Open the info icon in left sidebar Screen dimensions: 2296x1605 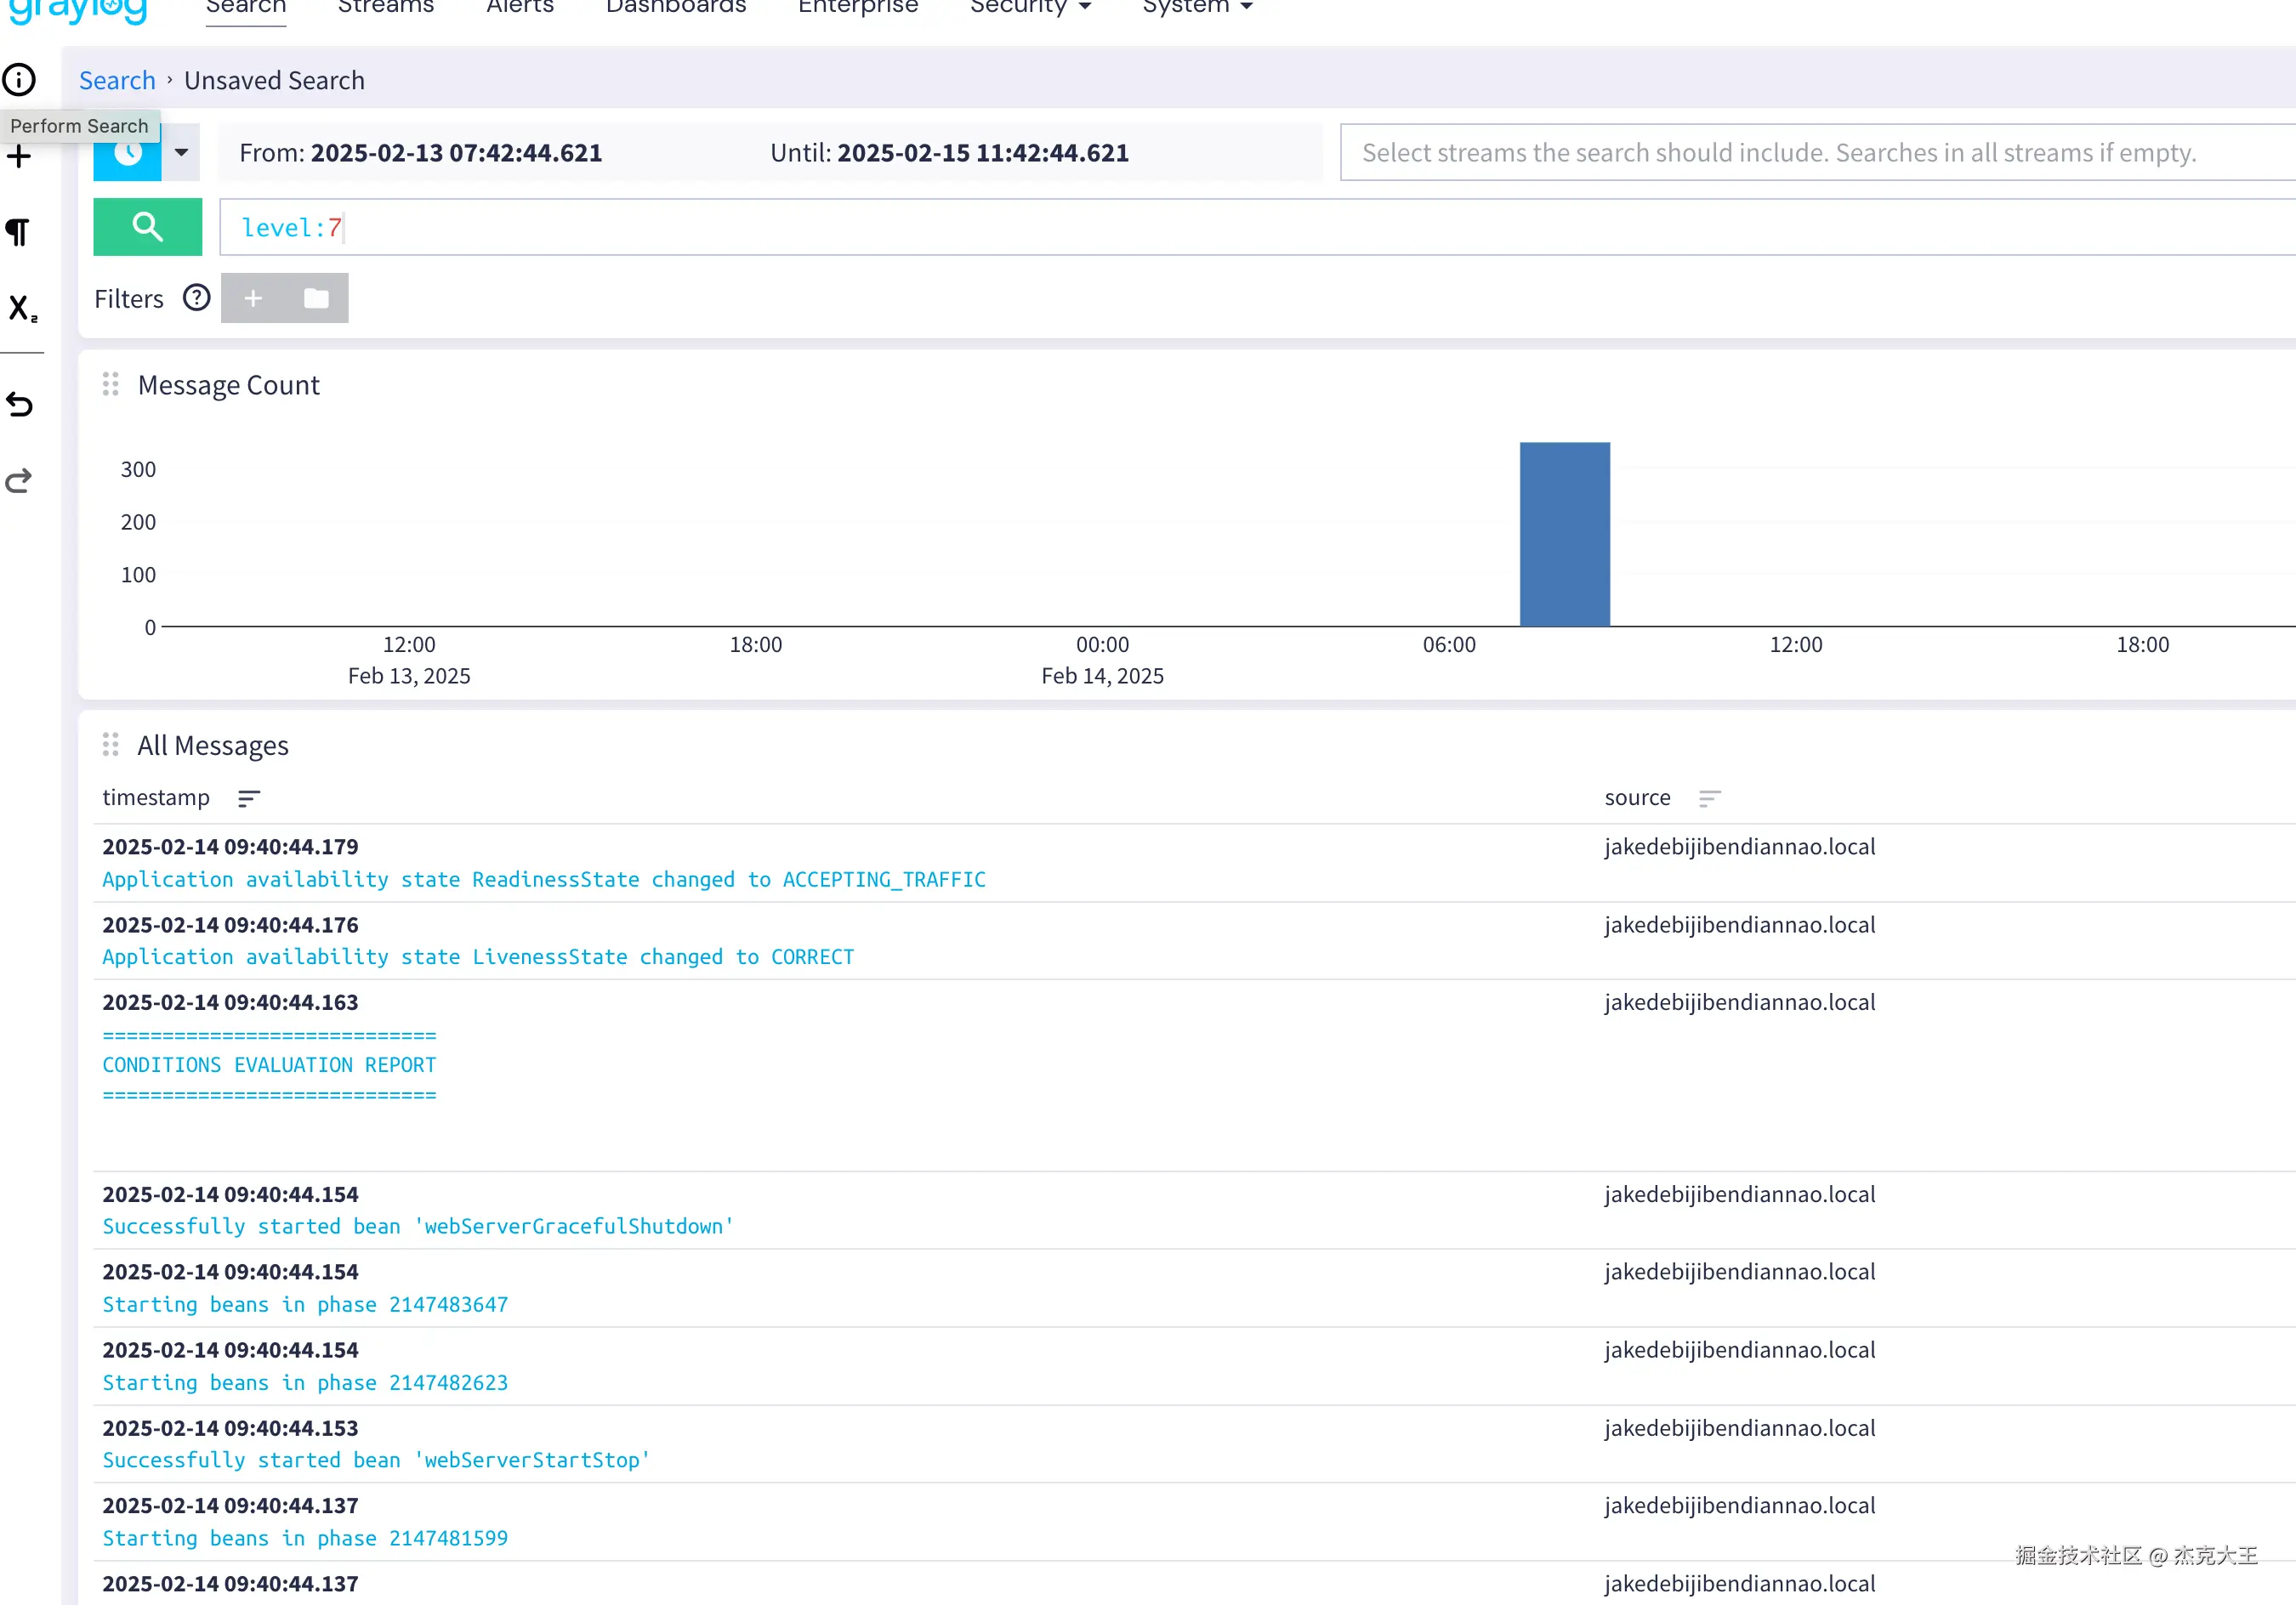click(19, 79)
